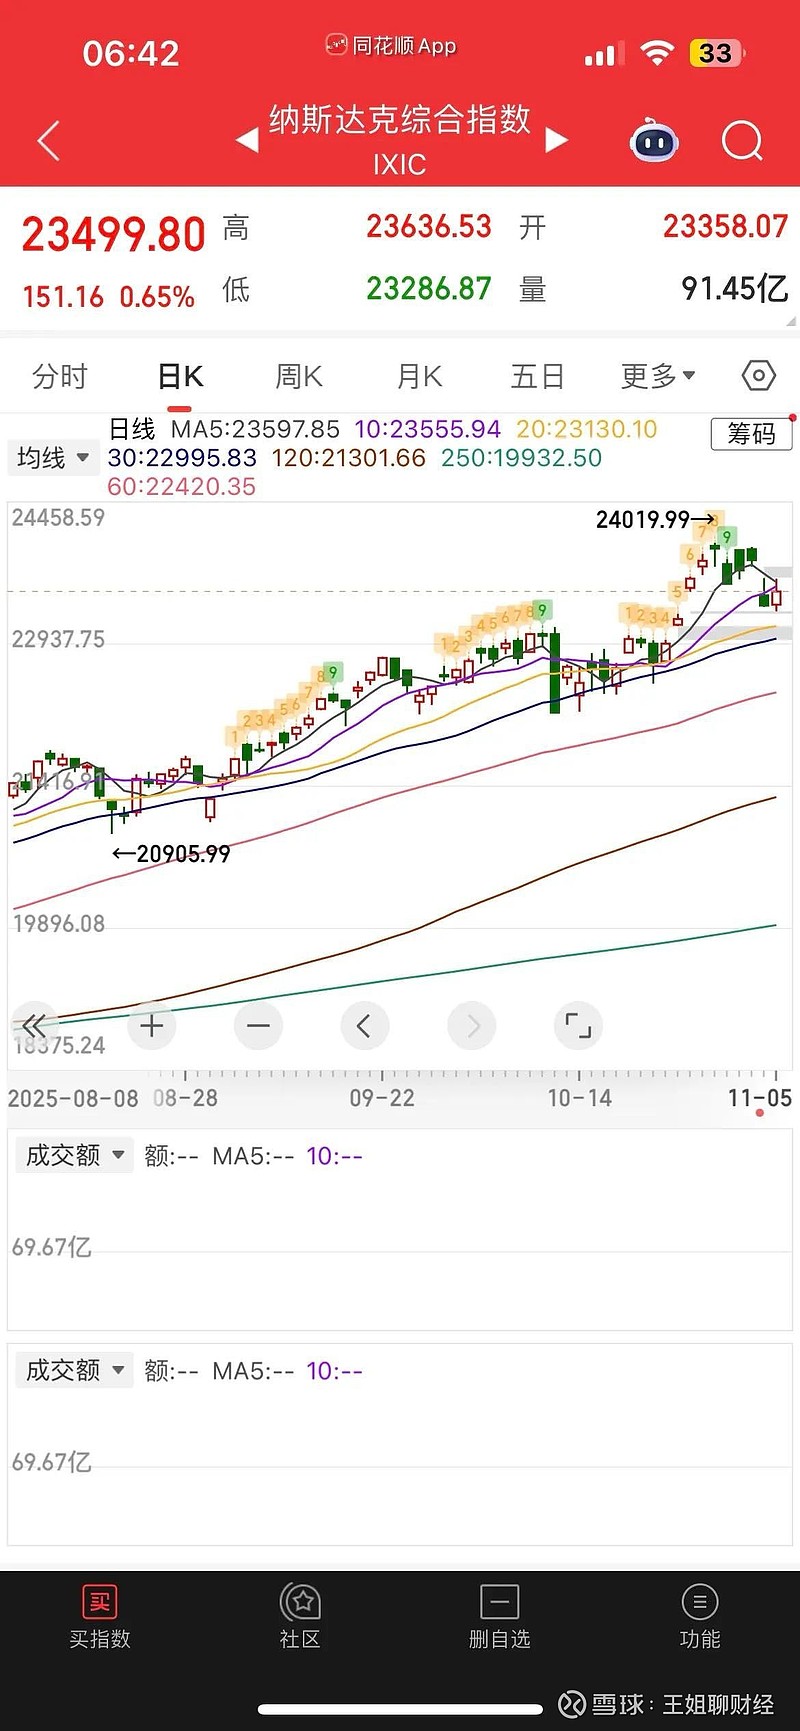This screenshot has width=800, height=1731.
Task: Tap the back arrow in header
Action: coord(48,141)
